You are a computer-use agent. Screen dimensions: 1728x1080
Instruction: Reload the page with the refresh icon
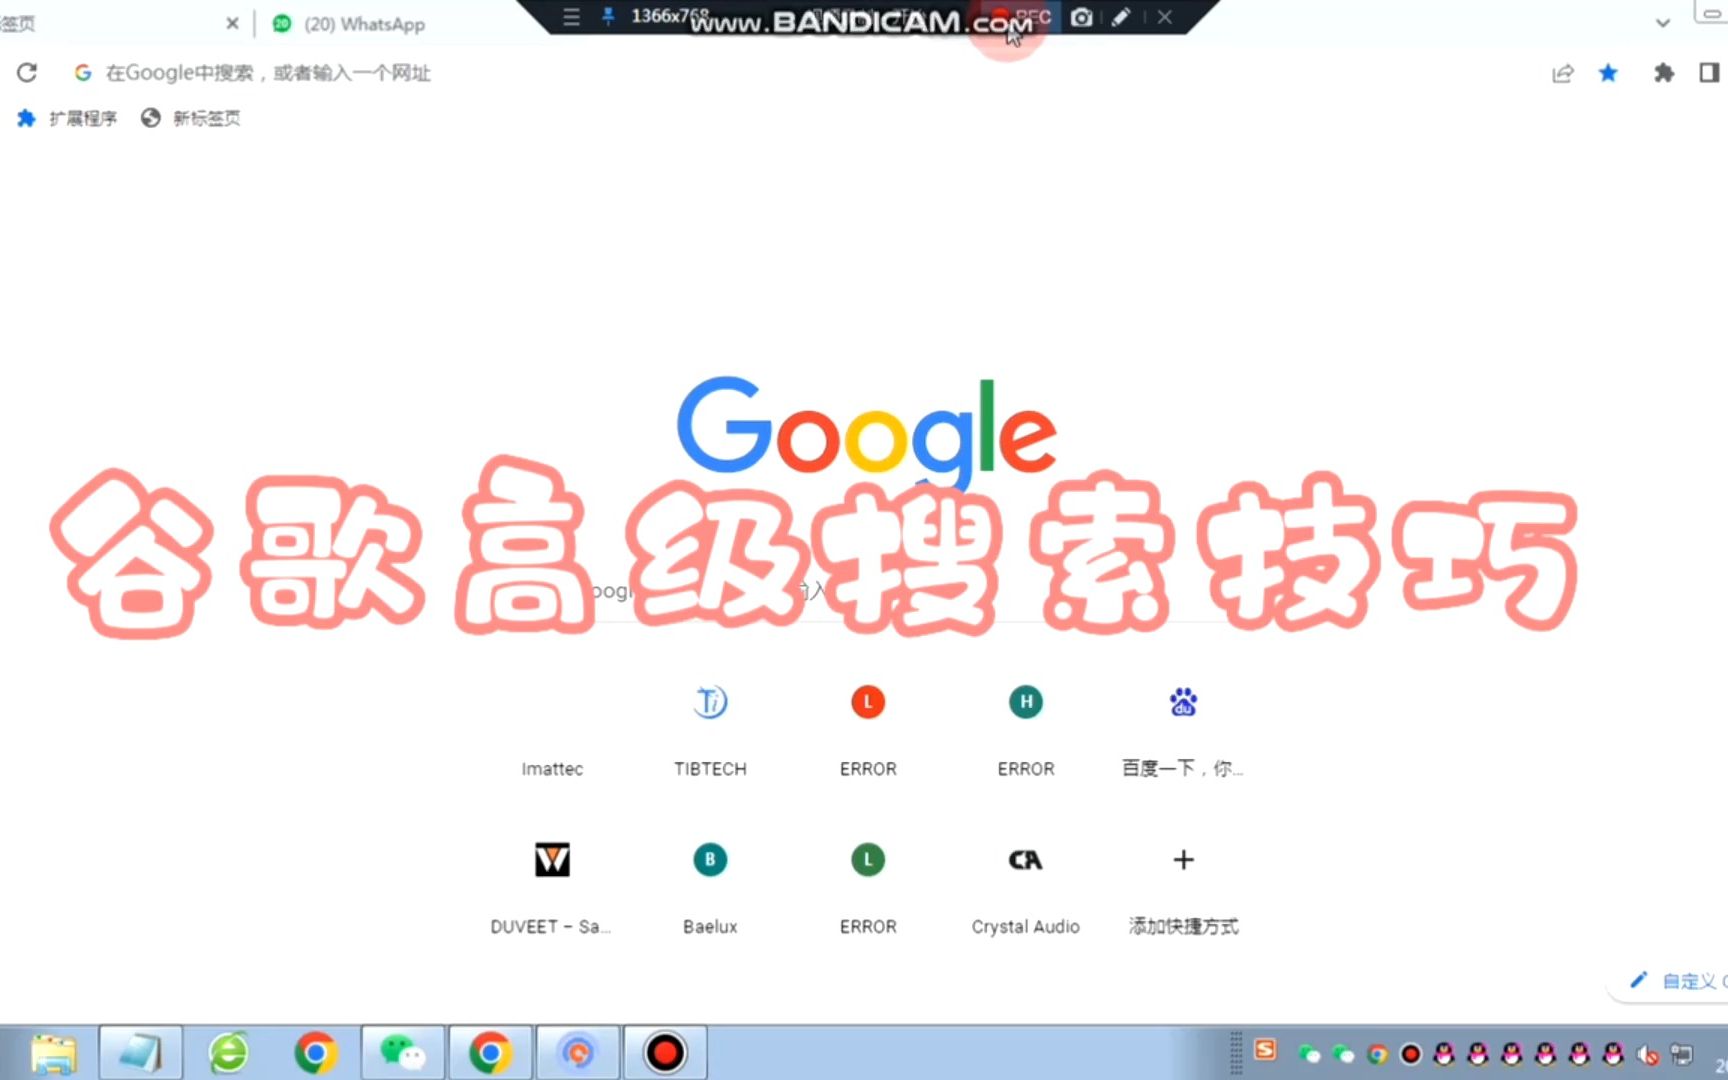(27, 72)
